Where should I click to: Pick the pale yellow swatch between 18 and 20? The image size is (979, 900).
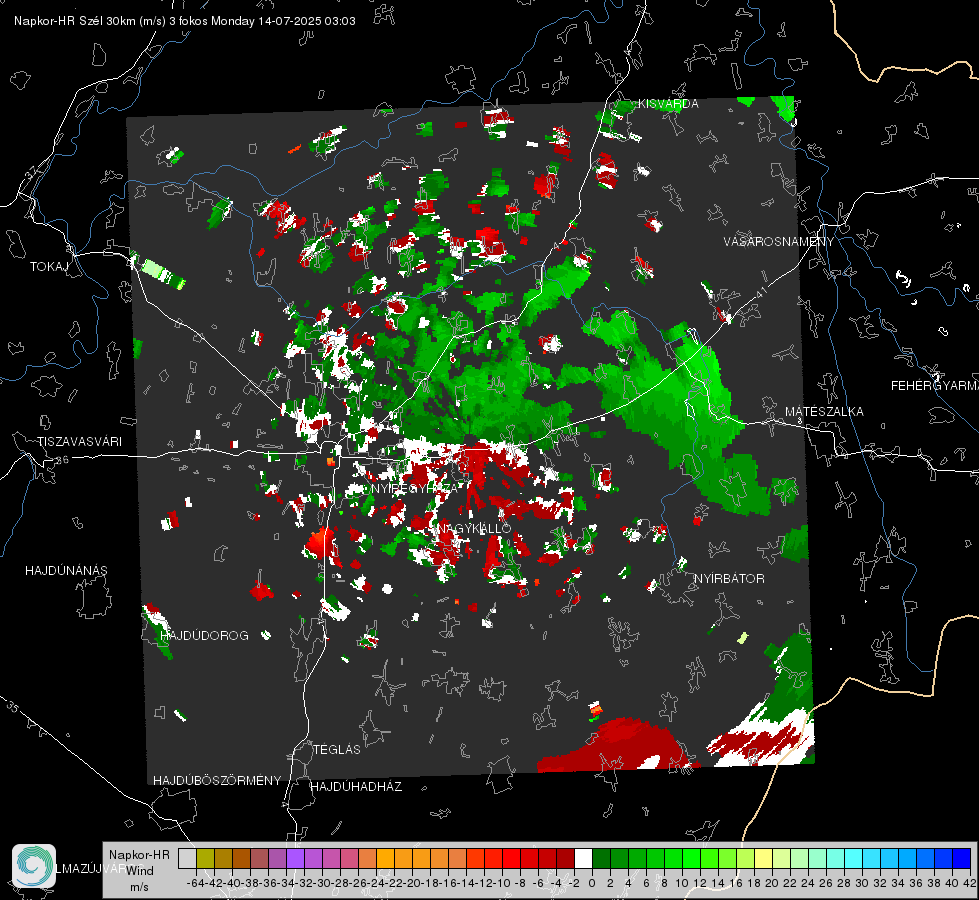coord(764,859)
